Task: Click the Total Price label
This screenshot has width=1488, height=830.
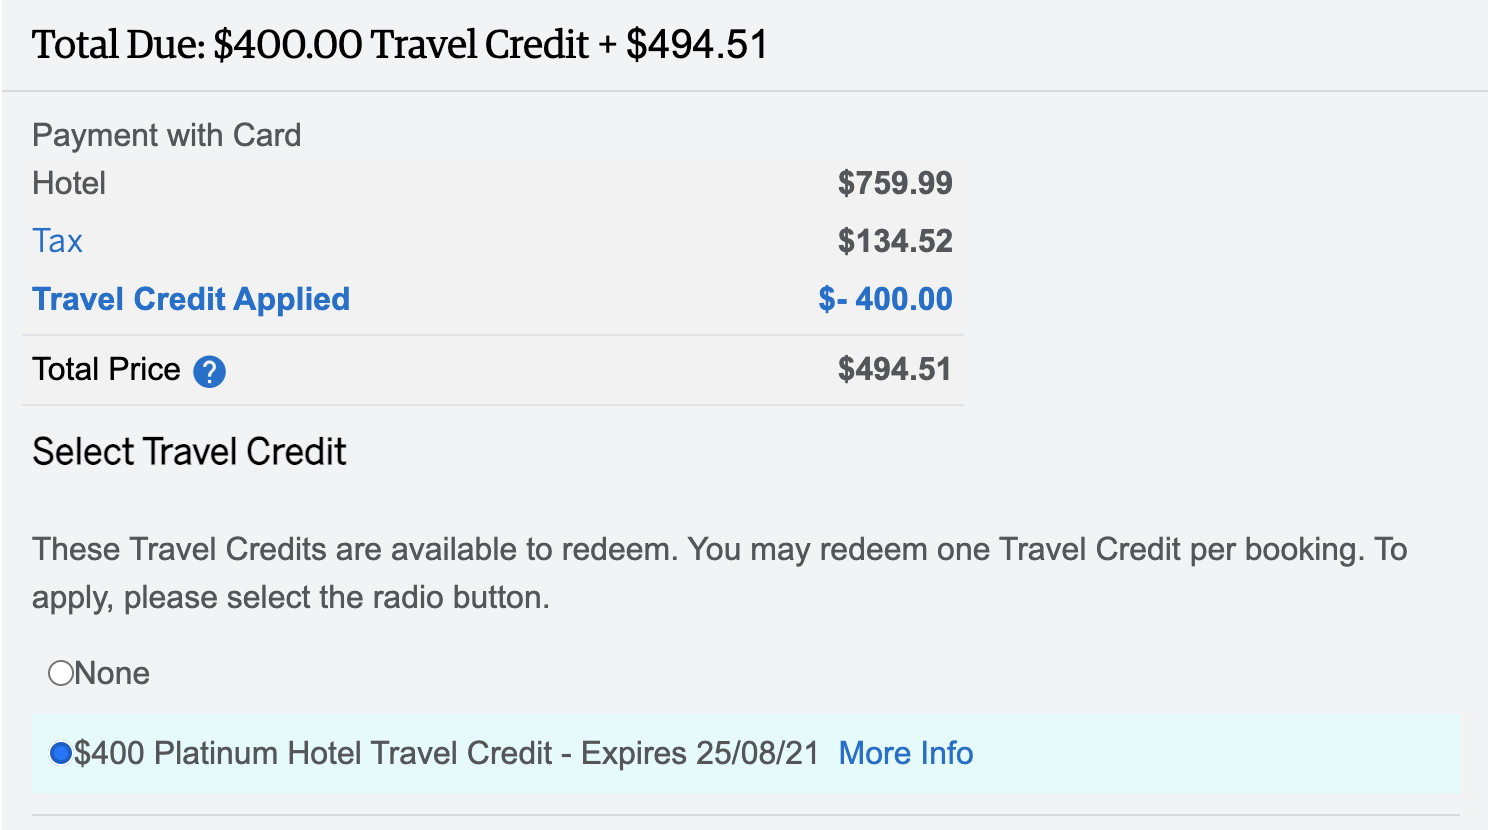Action: [x=106, y=369]
